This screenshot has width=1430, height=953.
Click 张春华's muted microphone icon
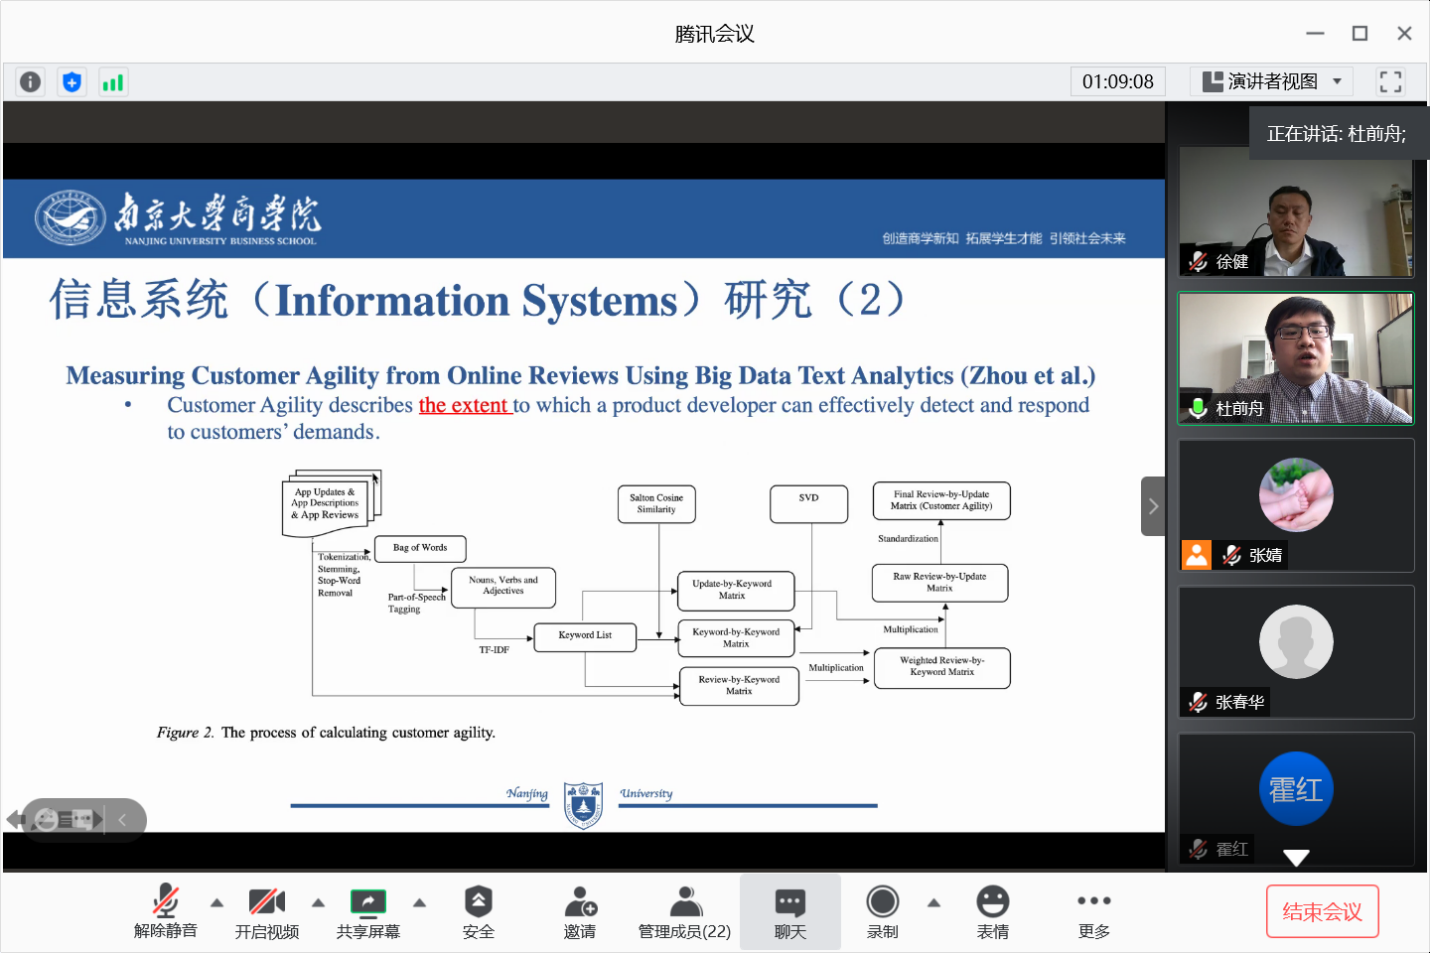tap(1198, 702)
